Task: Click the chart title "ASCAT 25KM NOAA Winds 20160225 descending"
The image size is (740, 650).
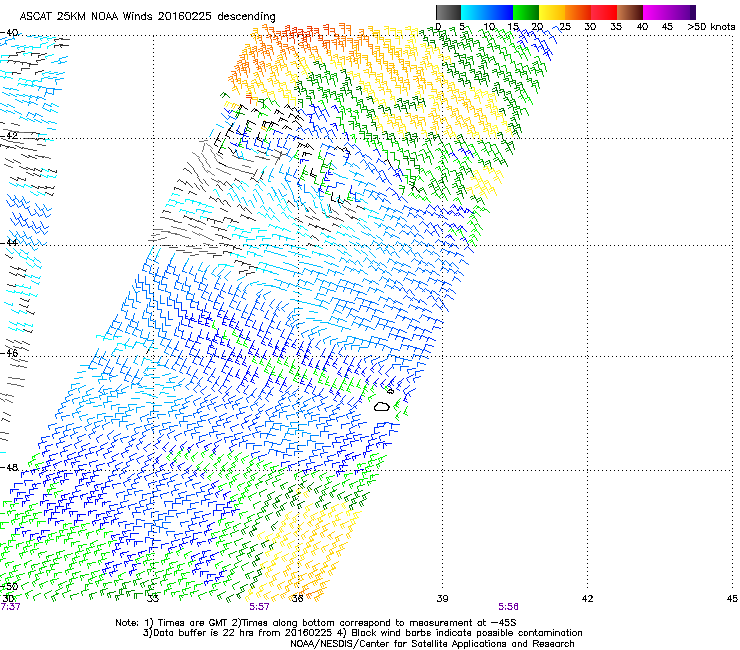Action: [x=147, y=16]
